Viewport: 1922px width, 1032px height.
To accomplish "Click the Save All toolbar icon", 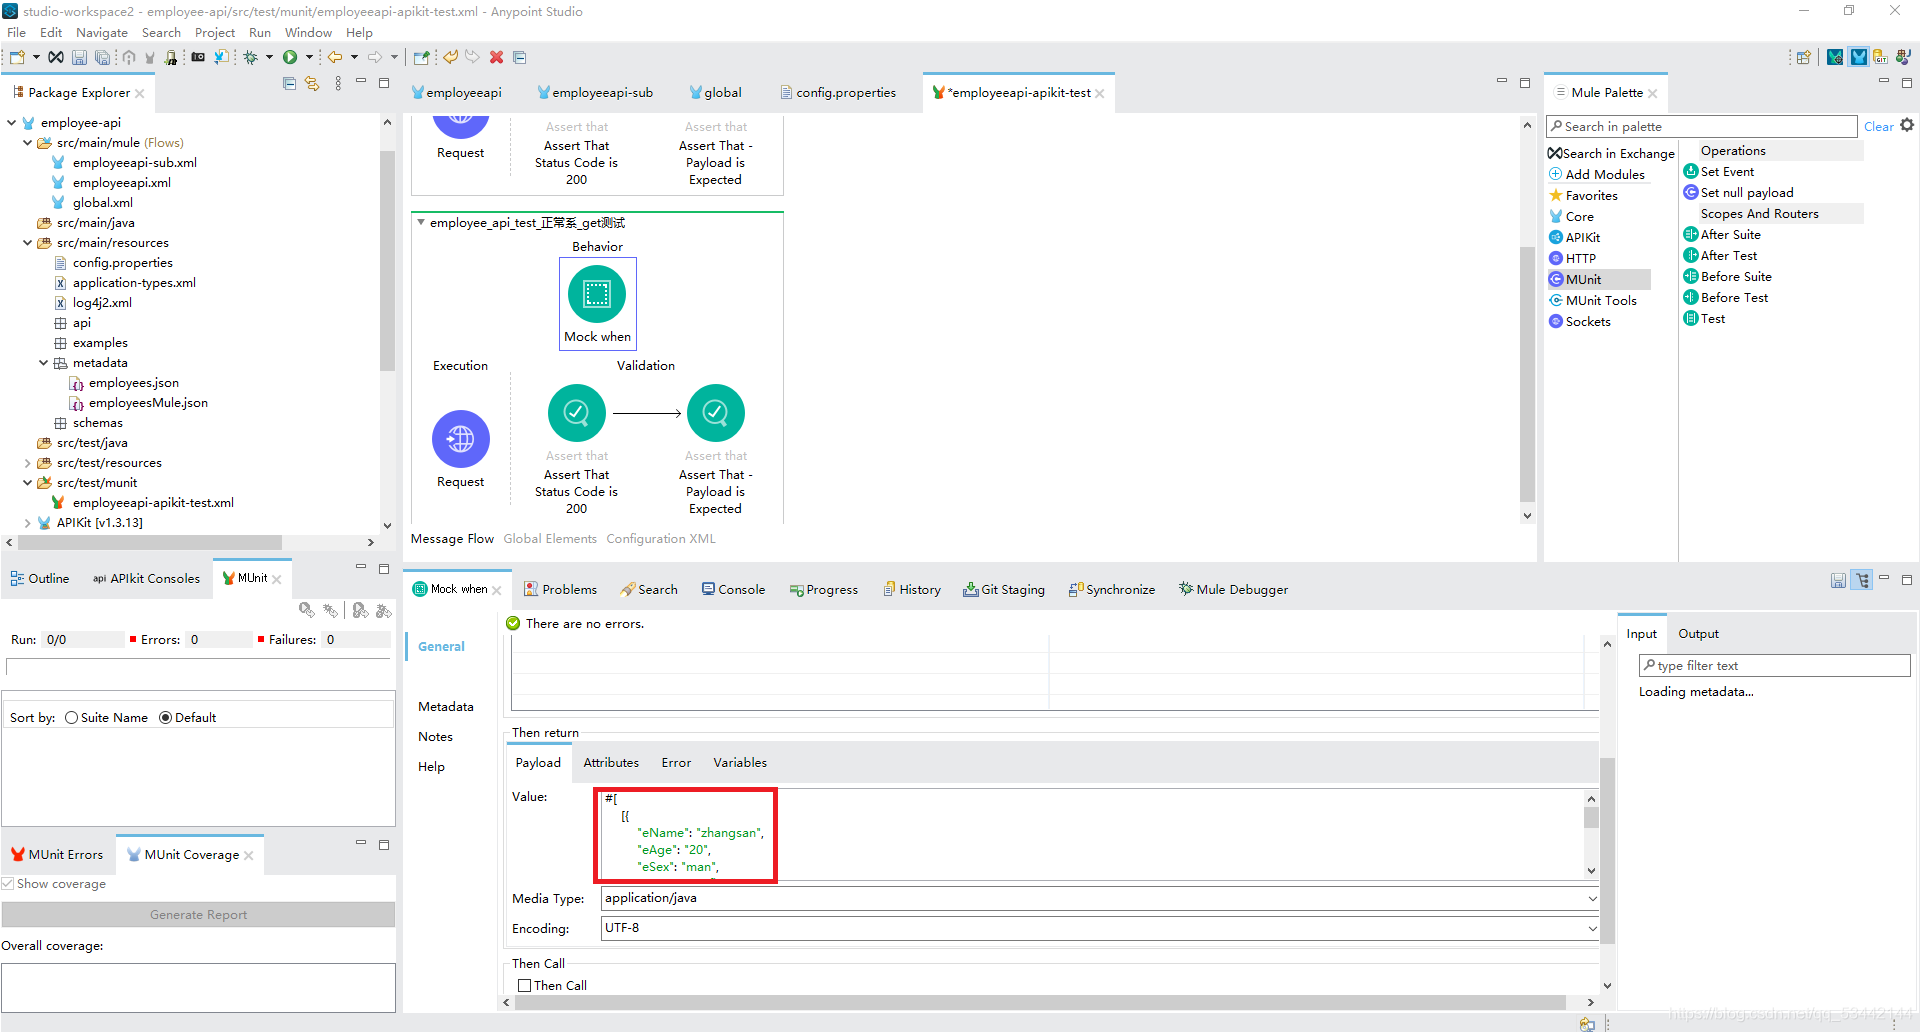I will [102, 57].
